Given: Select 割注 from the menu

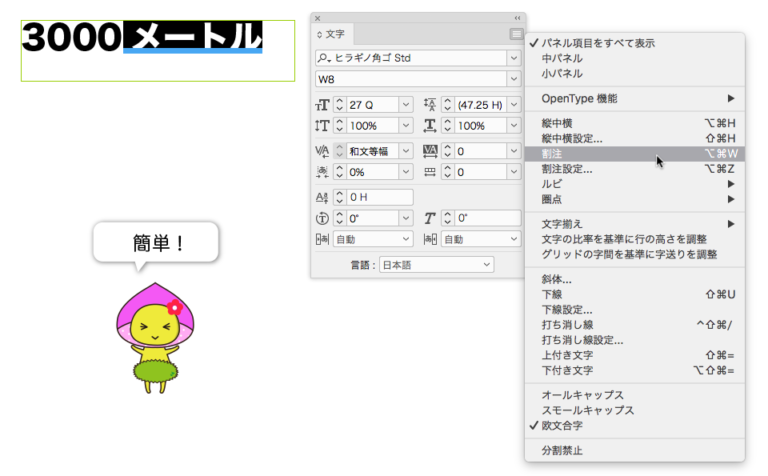Looking at the screenshot, I should pyautogui.click(x=552, y=154).
